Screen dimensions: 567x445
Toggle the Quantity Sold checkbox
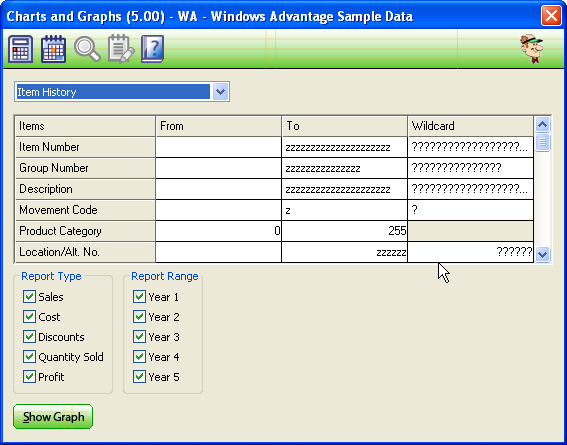[29, 357]
